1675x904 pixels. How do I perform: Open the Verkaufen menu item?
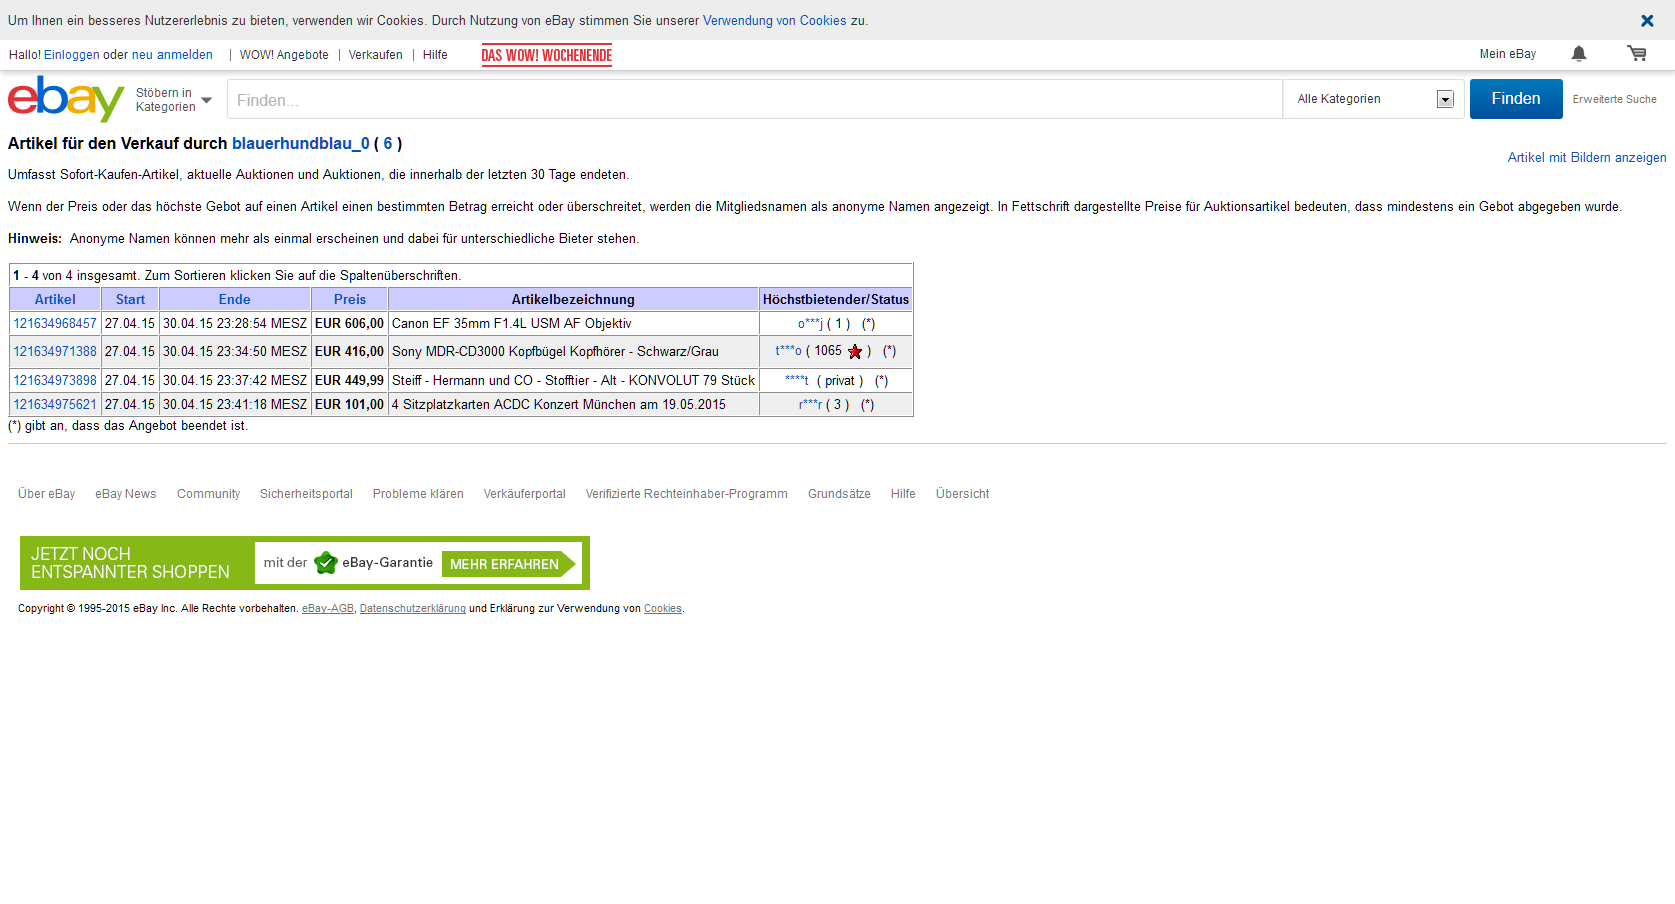tap(376, 55)
